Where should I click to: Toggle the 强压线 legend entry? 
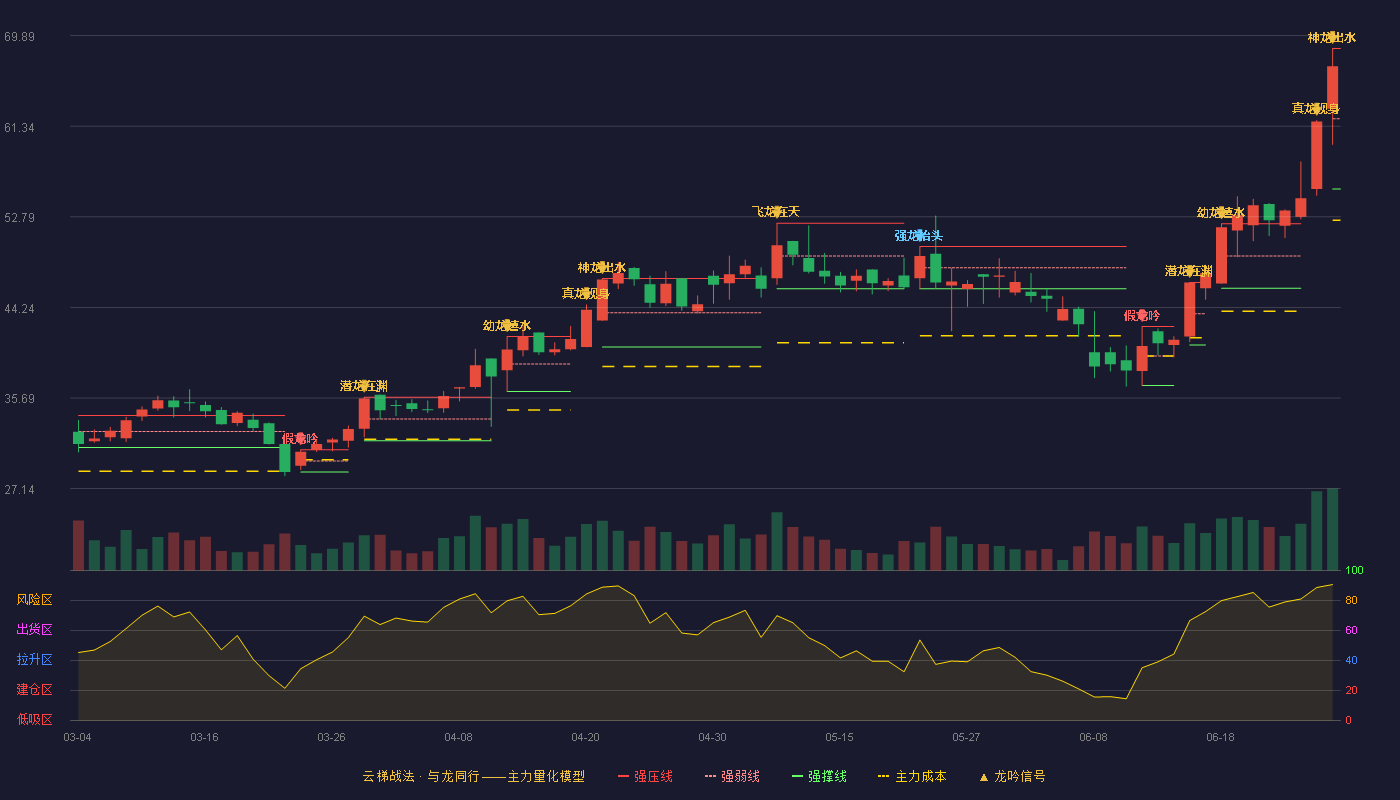(x=645, y=776)
